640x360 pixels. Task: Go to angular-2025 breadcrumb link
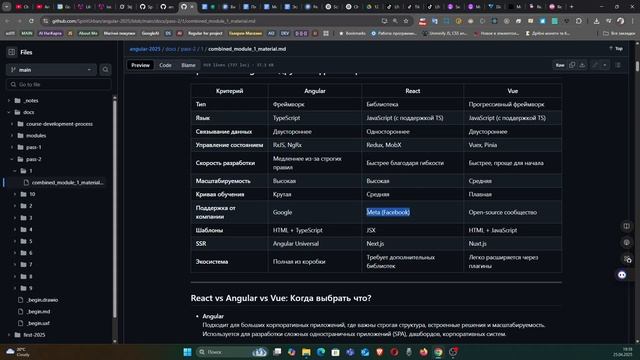(145, 49)
